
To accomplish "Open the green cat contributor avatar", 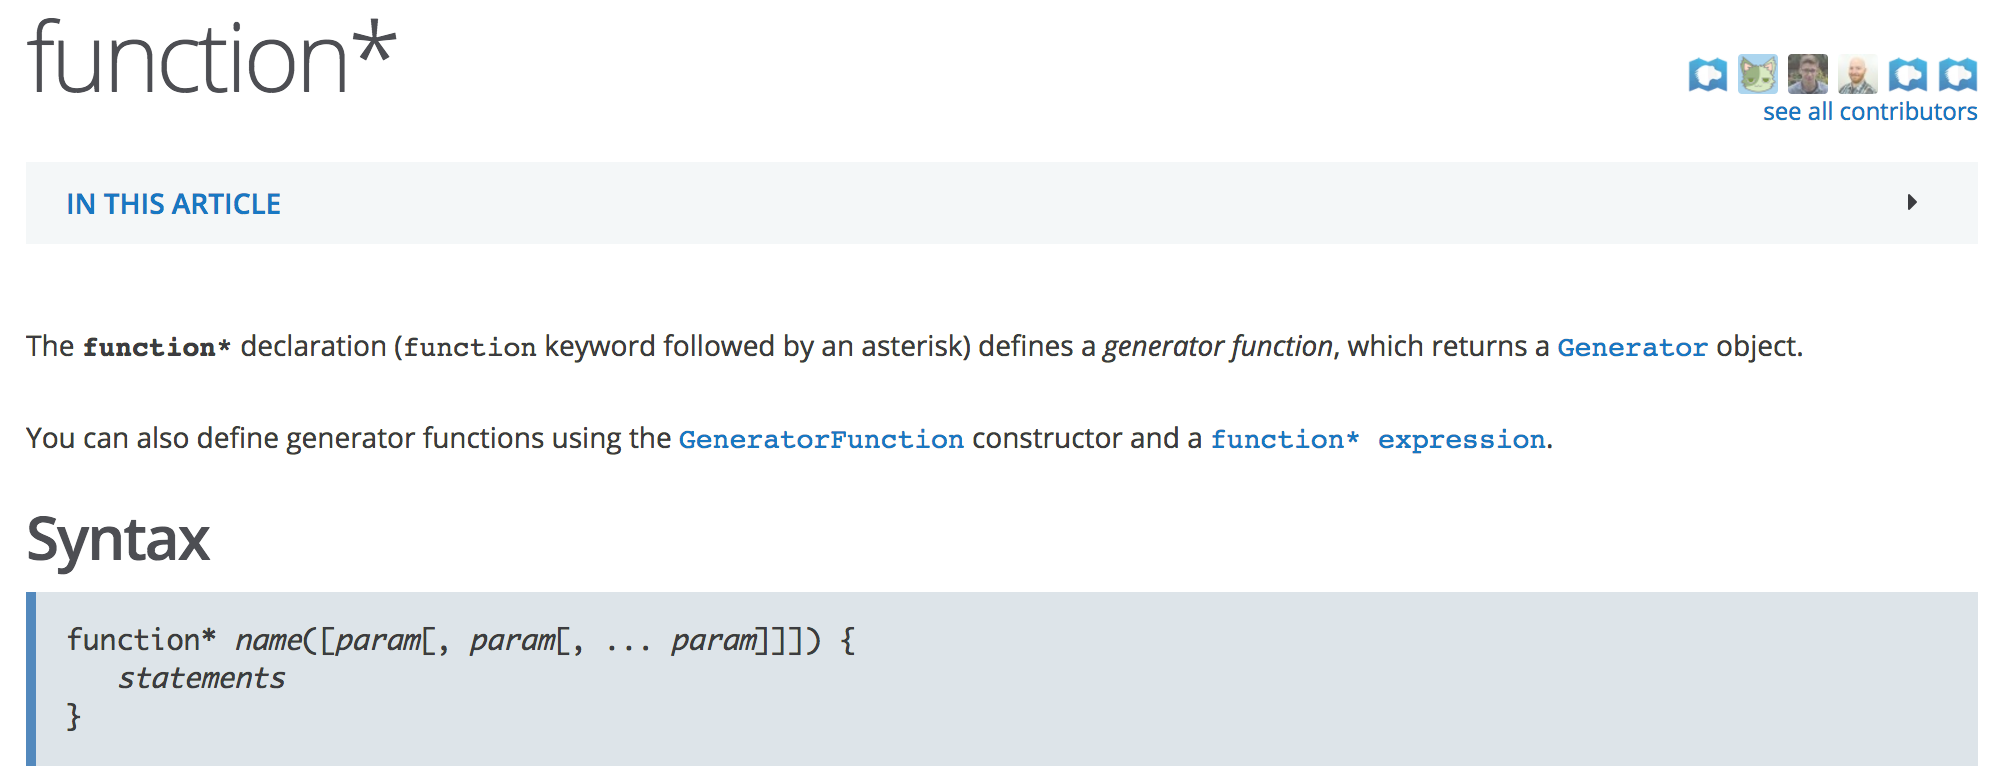I will [x=1757, y=74].
